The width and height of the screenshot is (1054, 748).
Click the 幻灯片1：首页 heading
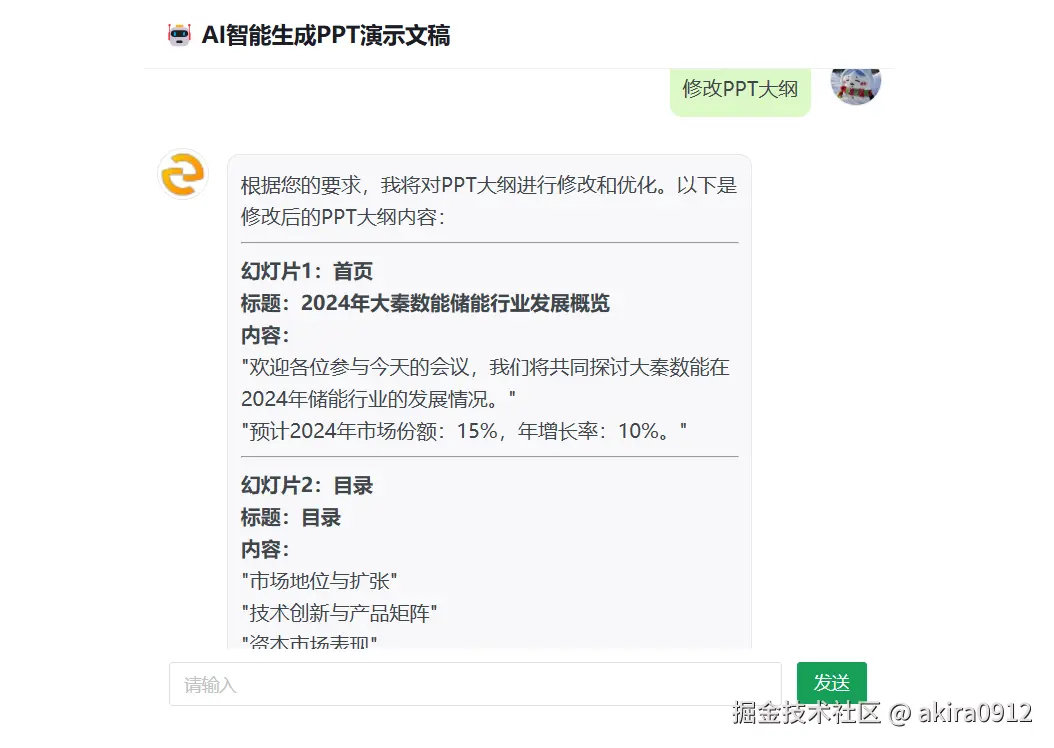[x=307, y=272]
